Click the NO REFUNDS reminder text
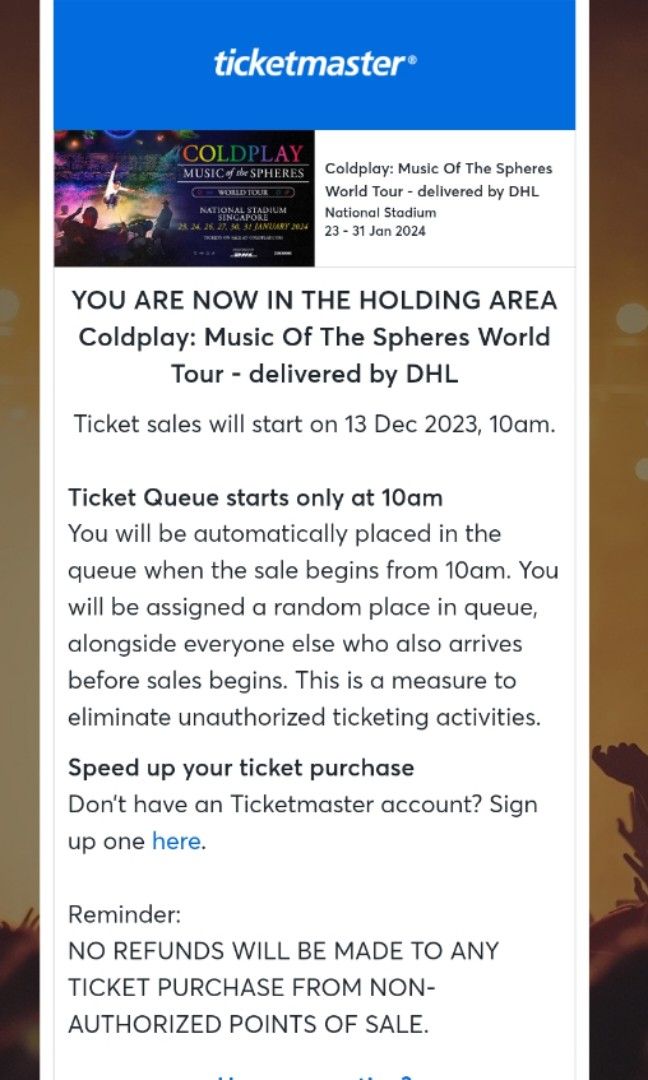Screen dimensions: 648x1080 [283, 987]
